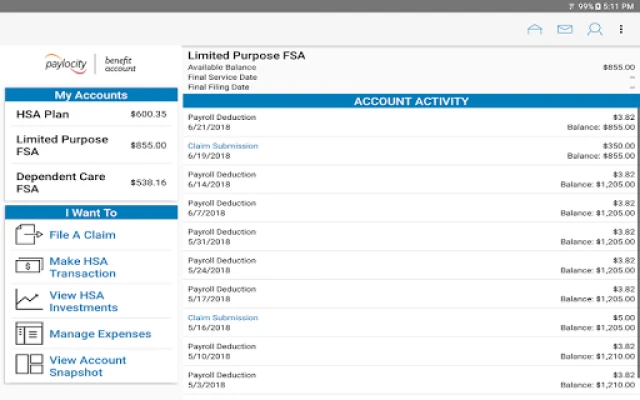Click the Make HSA Transaction link

click(83, 267)
